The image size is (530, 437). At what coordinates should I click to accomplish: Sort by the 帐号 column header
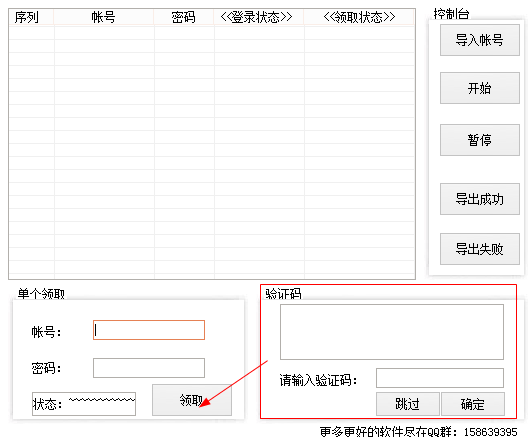pyautogui.click(x=103, y=17)
